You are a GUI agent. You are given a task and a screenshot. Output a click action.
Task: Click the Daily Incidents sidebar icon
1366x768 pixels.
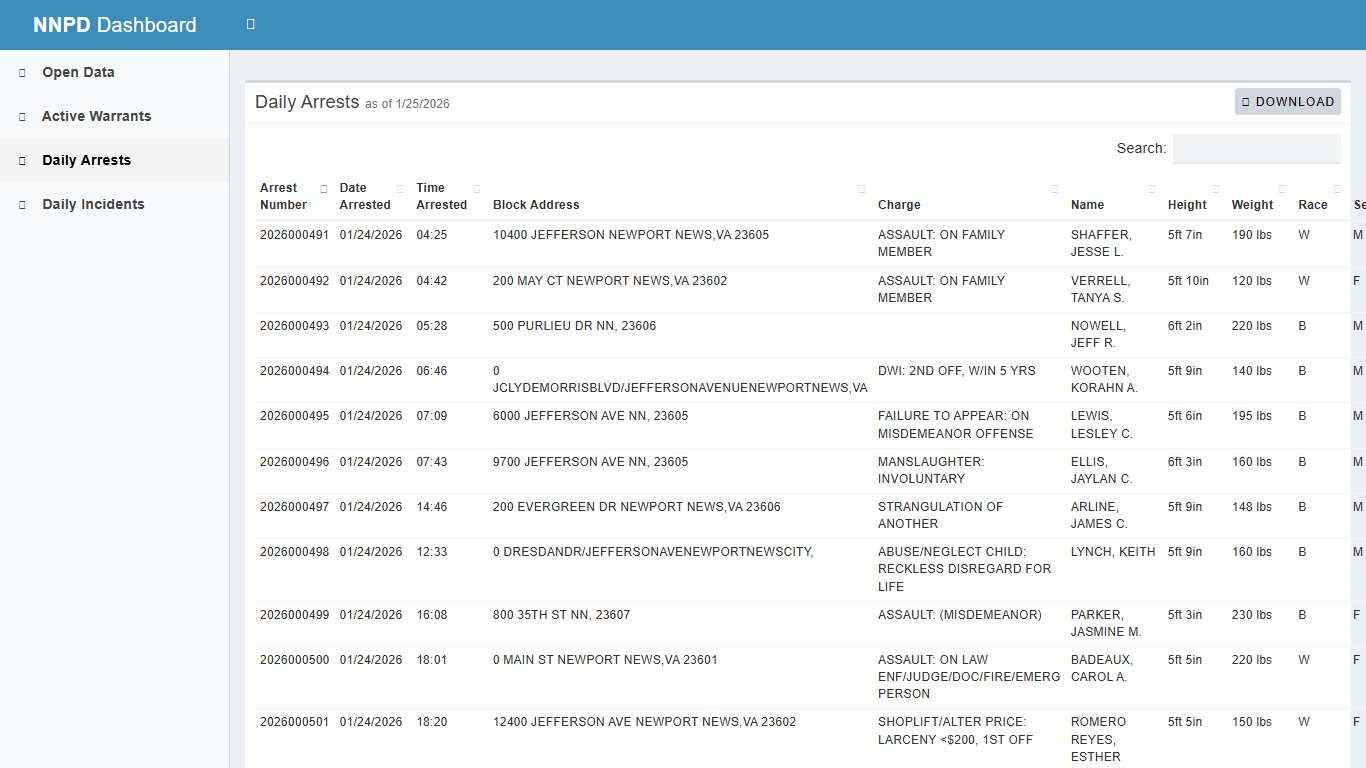(21, 204)
